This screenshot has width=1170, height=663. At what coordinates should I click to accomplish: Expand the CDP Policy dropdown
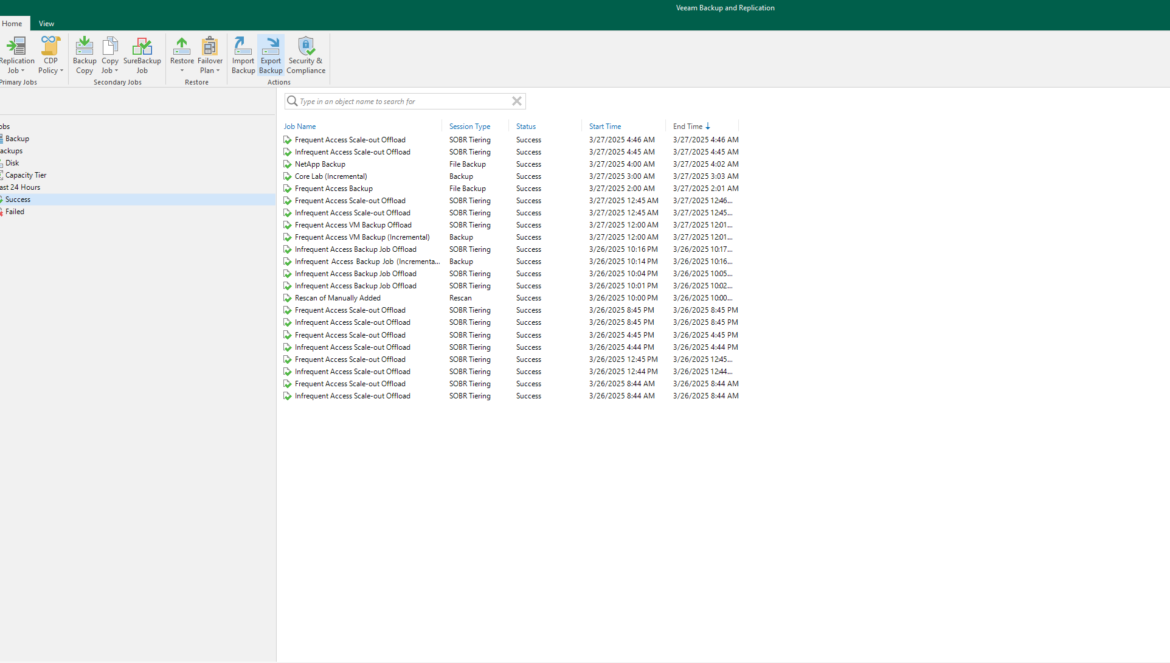coord(51,55)
